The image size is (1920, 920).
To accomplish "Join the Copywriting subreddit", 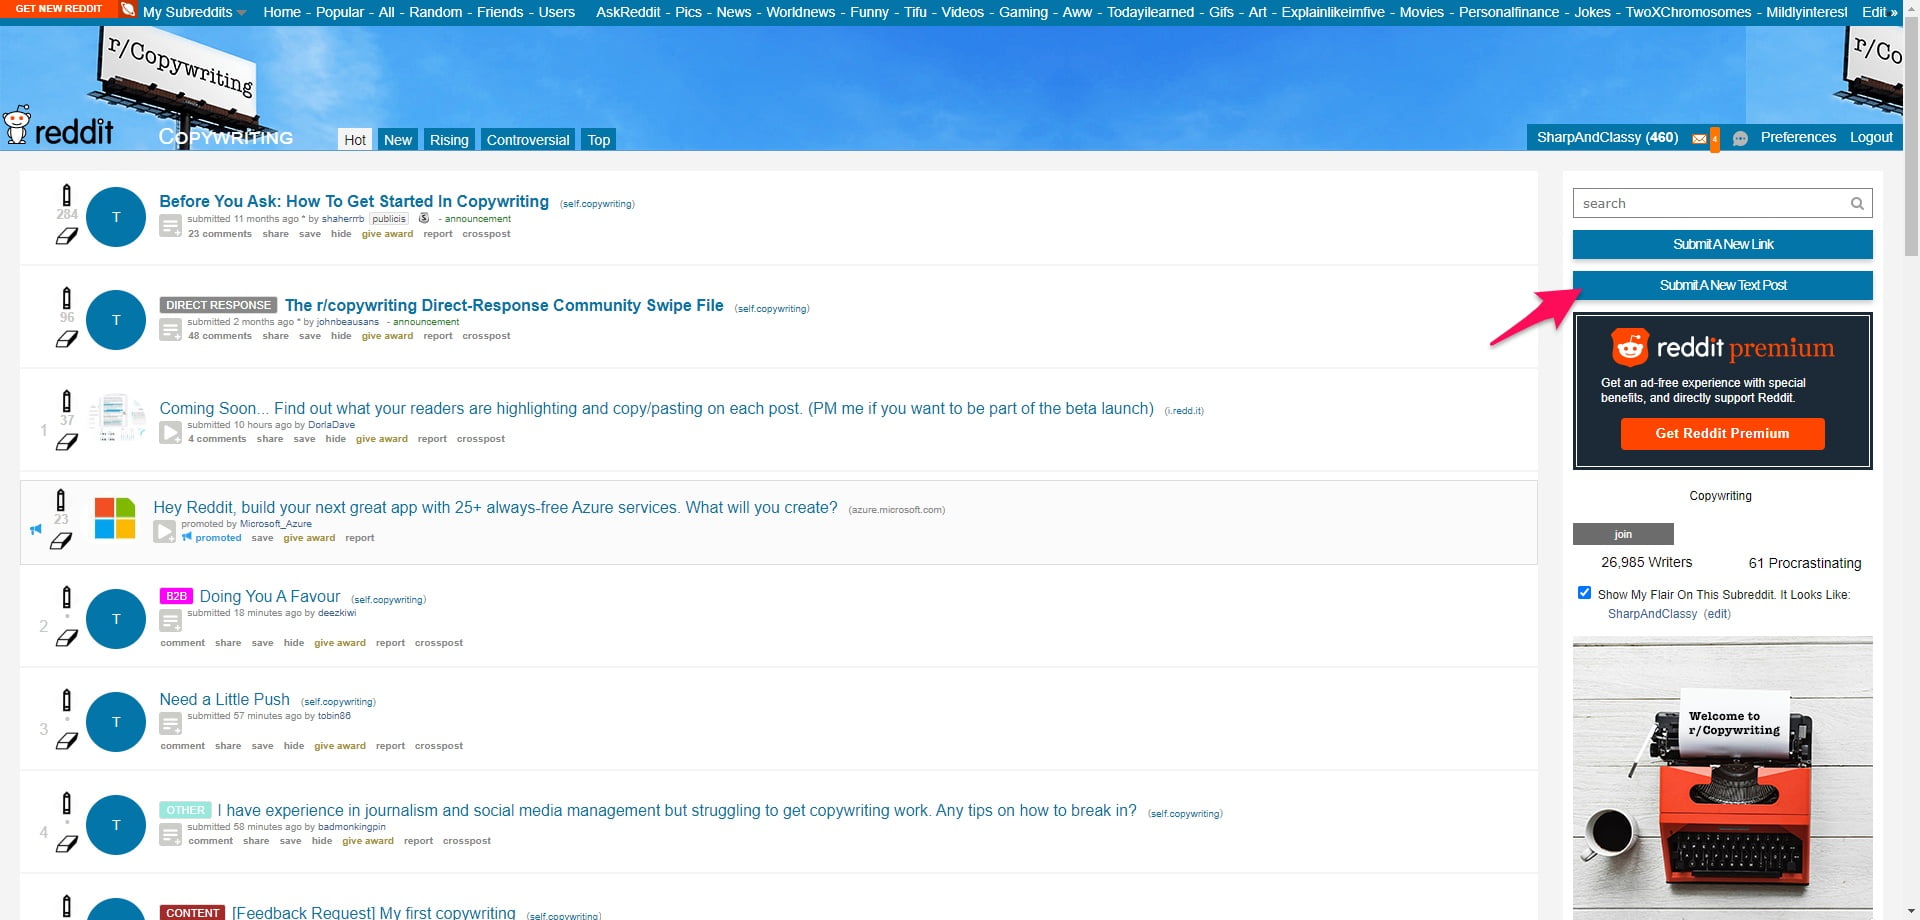I will point(1623,534).
